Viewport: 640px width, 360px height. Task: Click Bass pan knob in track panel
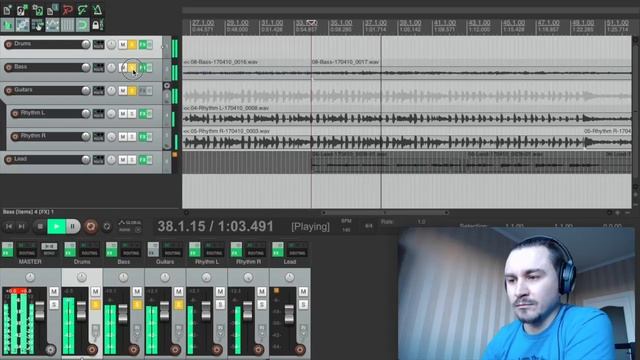pos(111,67)
